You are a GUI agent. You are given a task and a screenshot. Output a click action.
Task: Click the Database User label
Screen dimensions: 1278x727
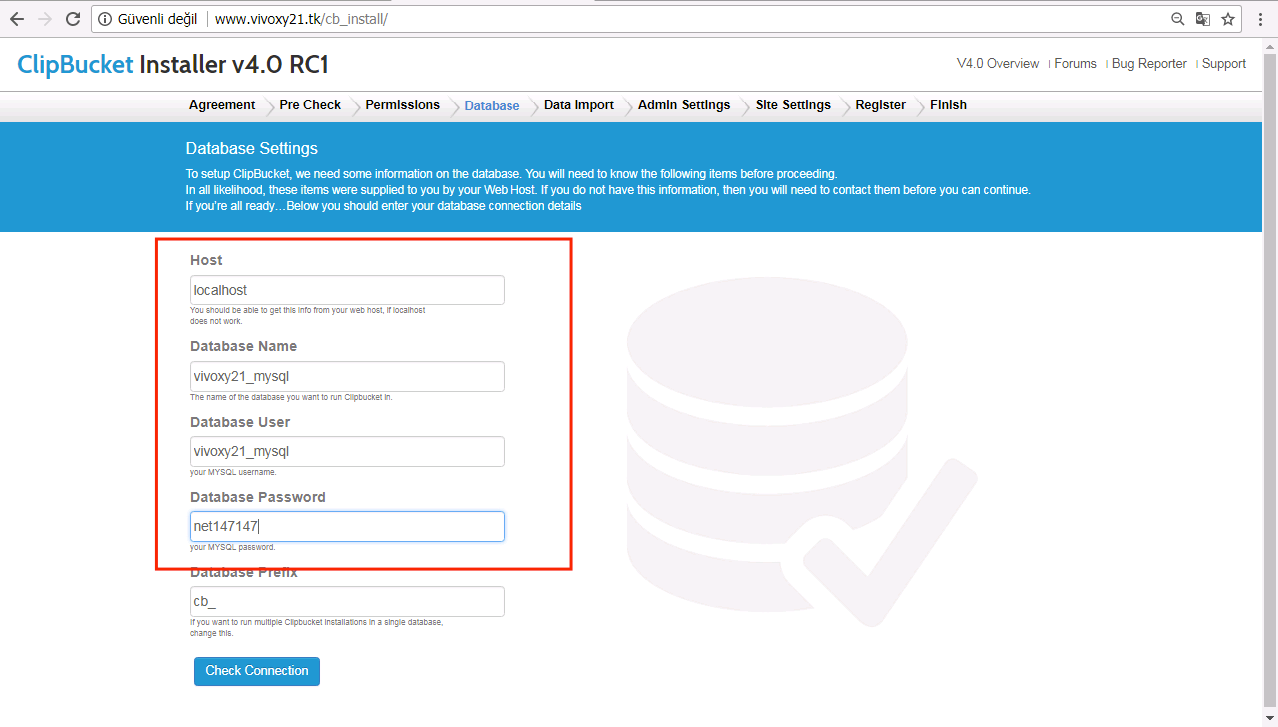240,422
